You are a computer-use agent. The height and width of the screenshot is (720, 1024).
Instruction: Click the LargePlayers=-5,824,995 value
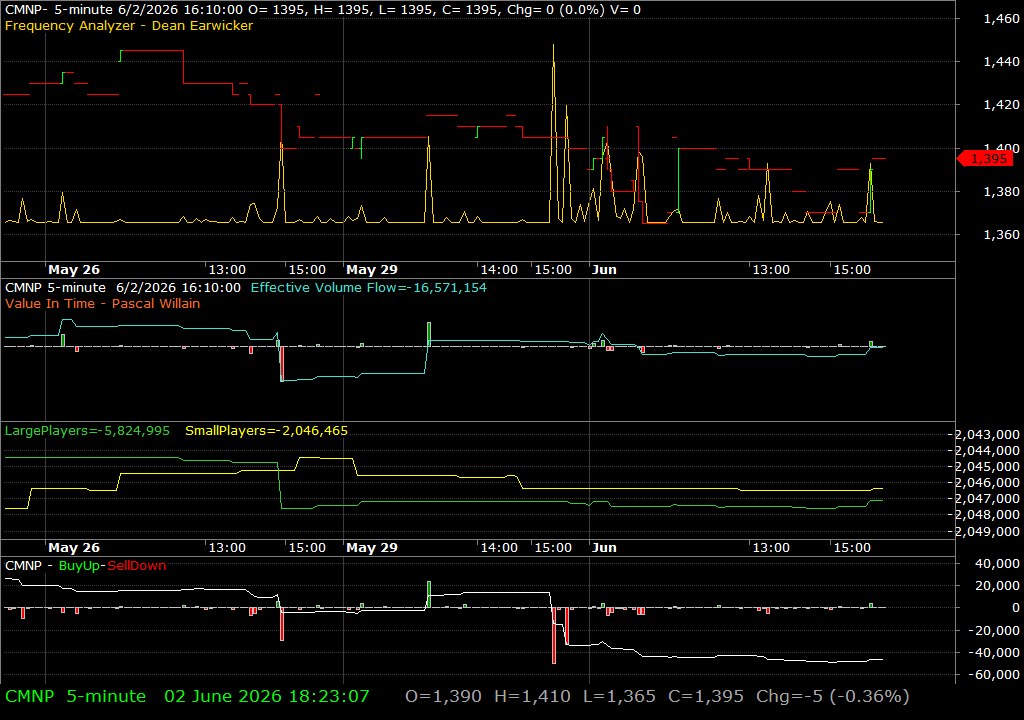tap(87, 431)
